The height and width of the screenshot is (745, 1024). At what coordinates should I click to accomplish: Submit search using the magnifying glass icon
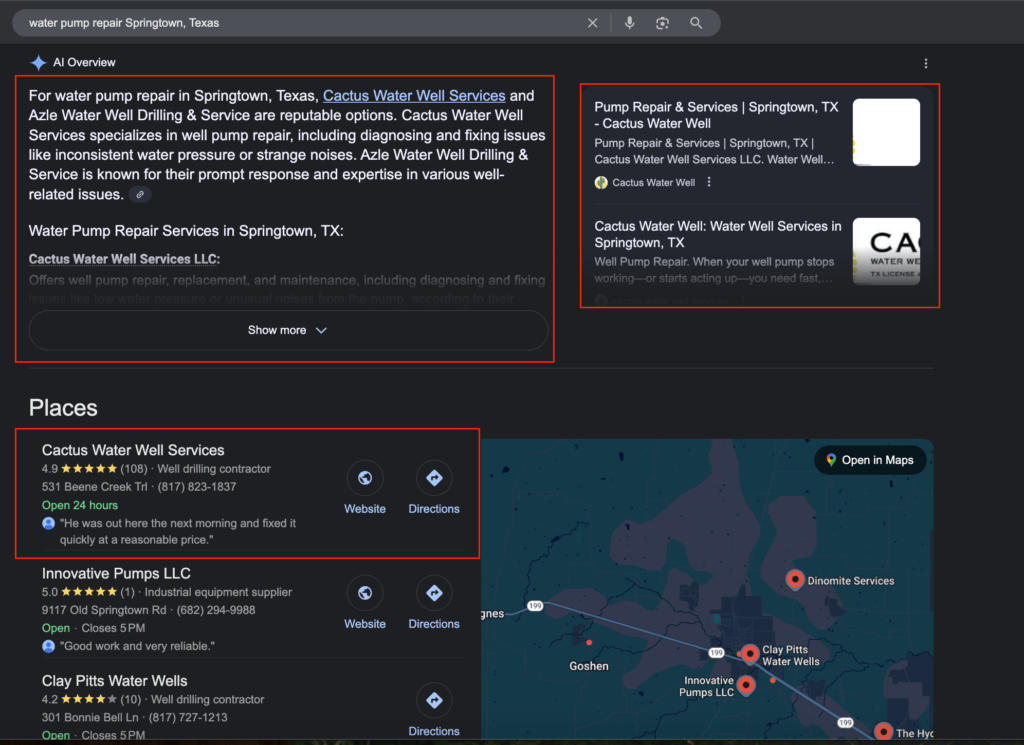coord(696,23)
